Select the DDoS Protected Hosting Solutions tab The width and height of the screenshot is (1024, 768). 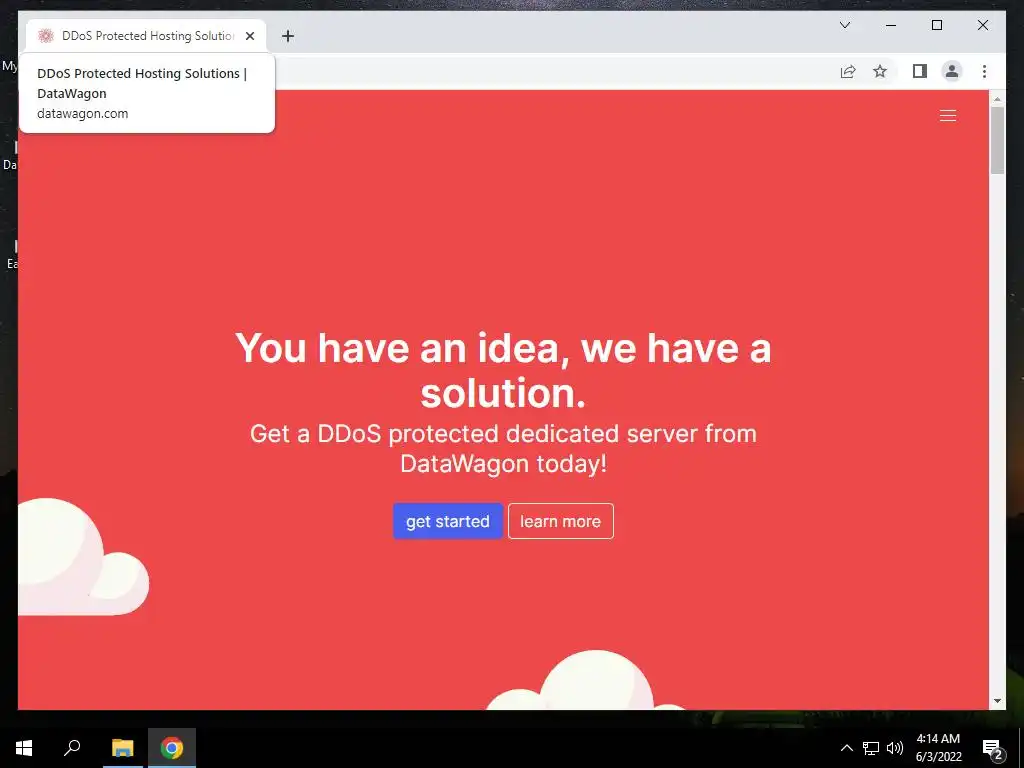point(146,36)
